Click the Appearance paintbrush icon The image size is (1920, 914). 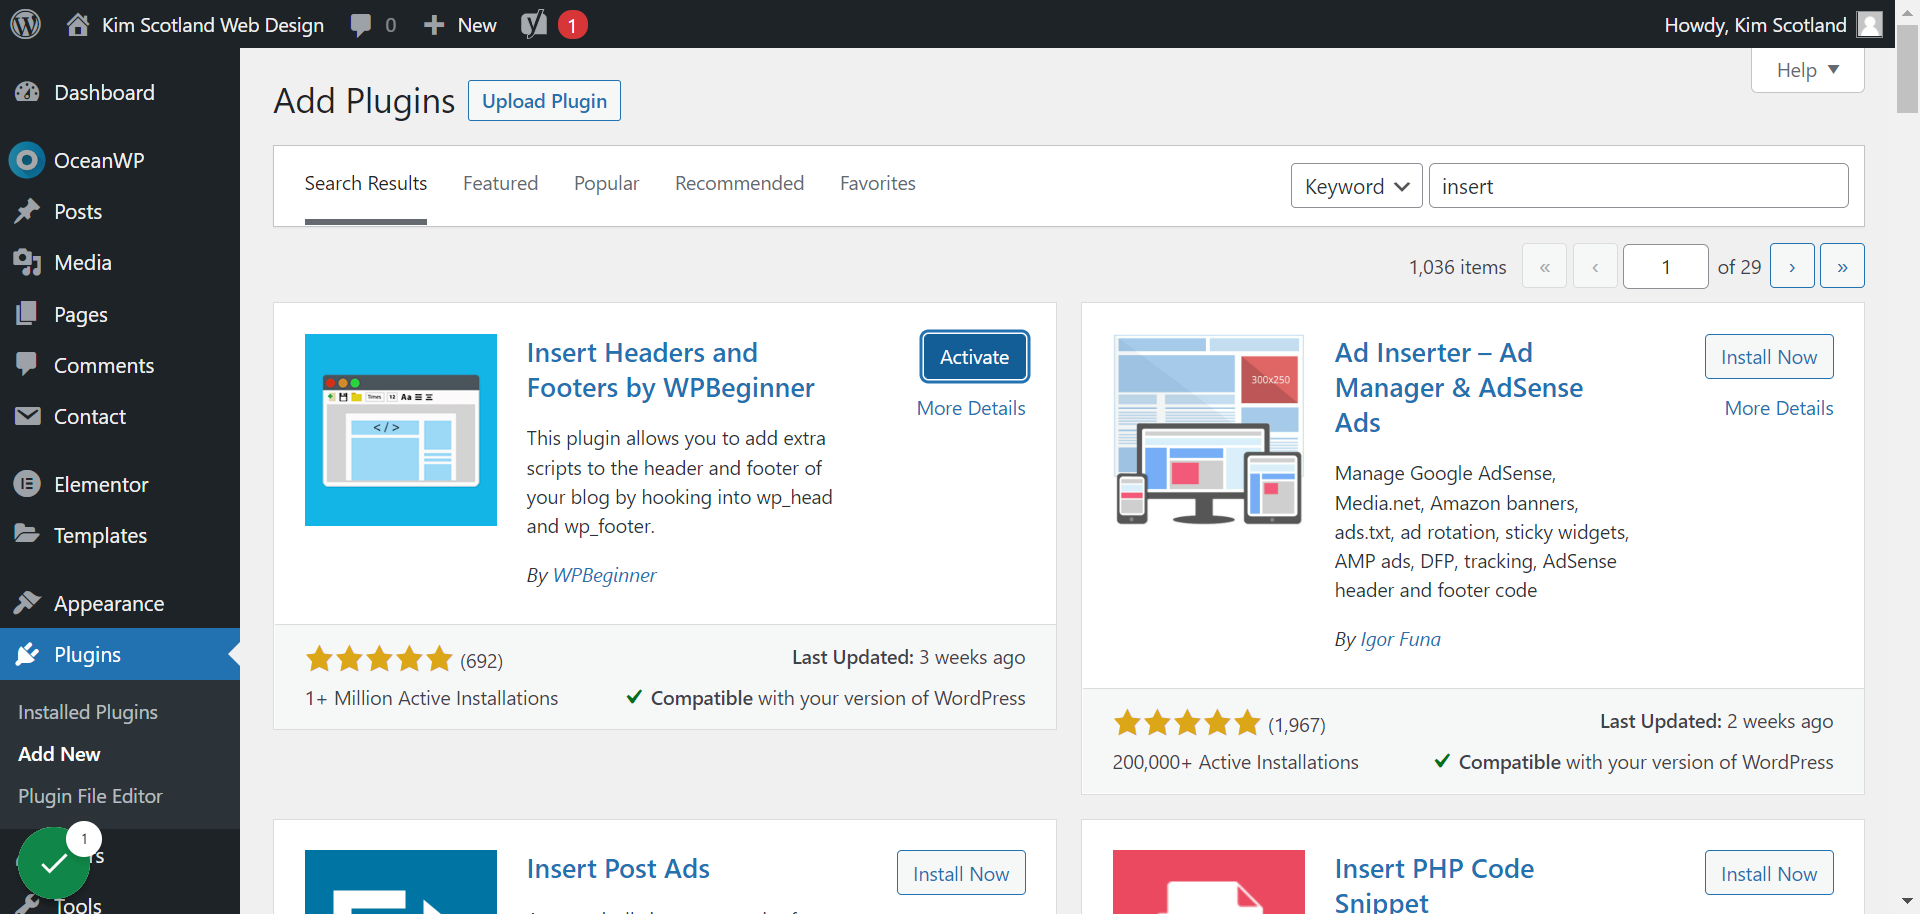(27, 603)
